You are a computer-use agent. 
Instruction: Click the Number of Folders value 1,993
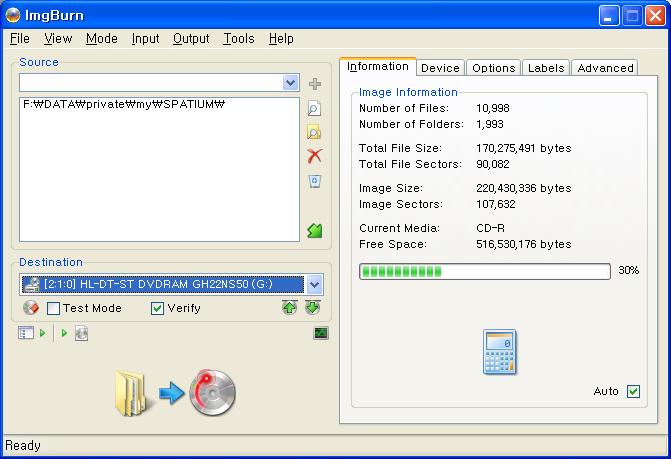(x=490, y=124)
